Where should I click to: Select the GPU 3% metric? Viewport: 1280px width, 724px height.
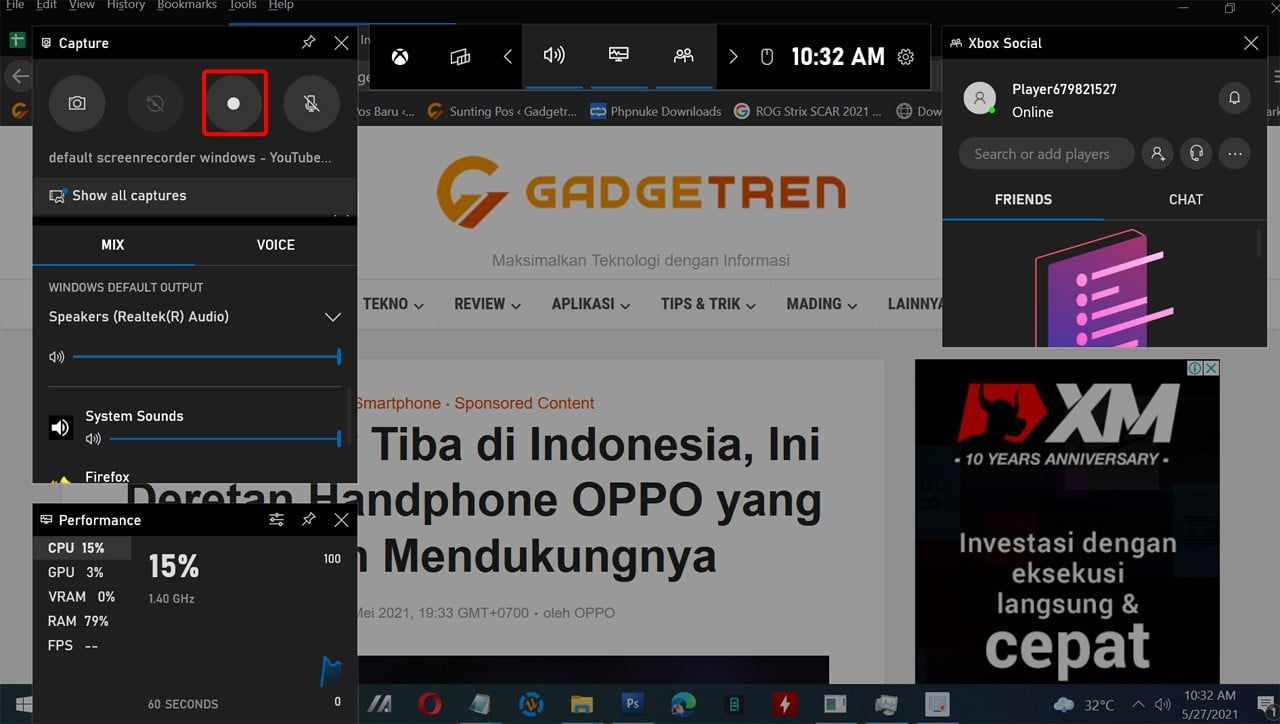coord(76,572)
